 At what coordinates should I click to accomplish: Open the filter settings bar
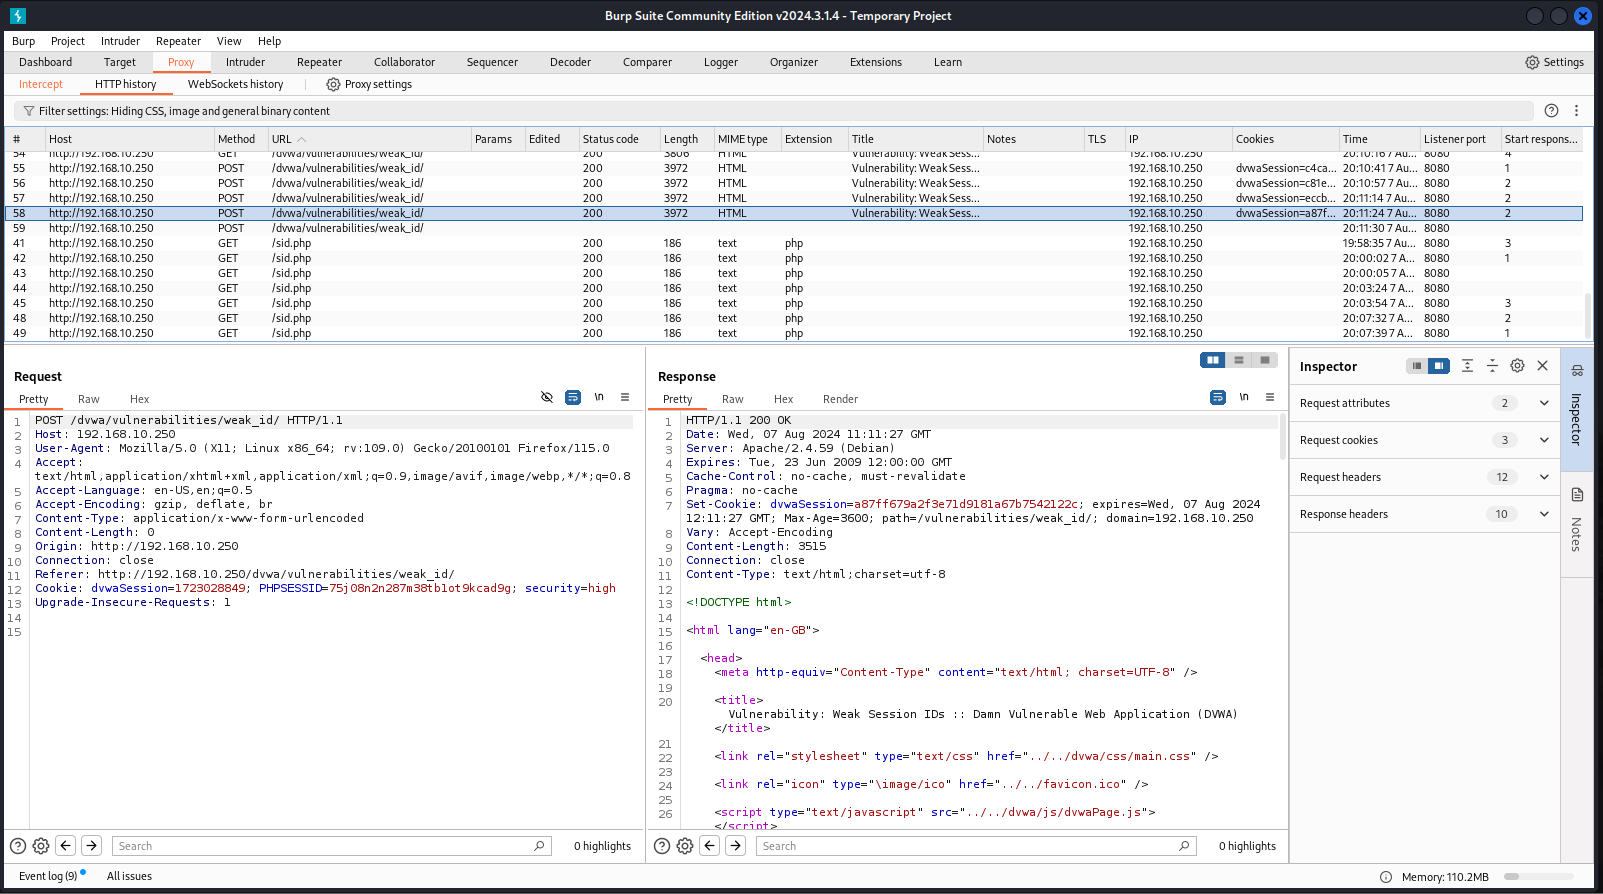[x=773, y=111]
